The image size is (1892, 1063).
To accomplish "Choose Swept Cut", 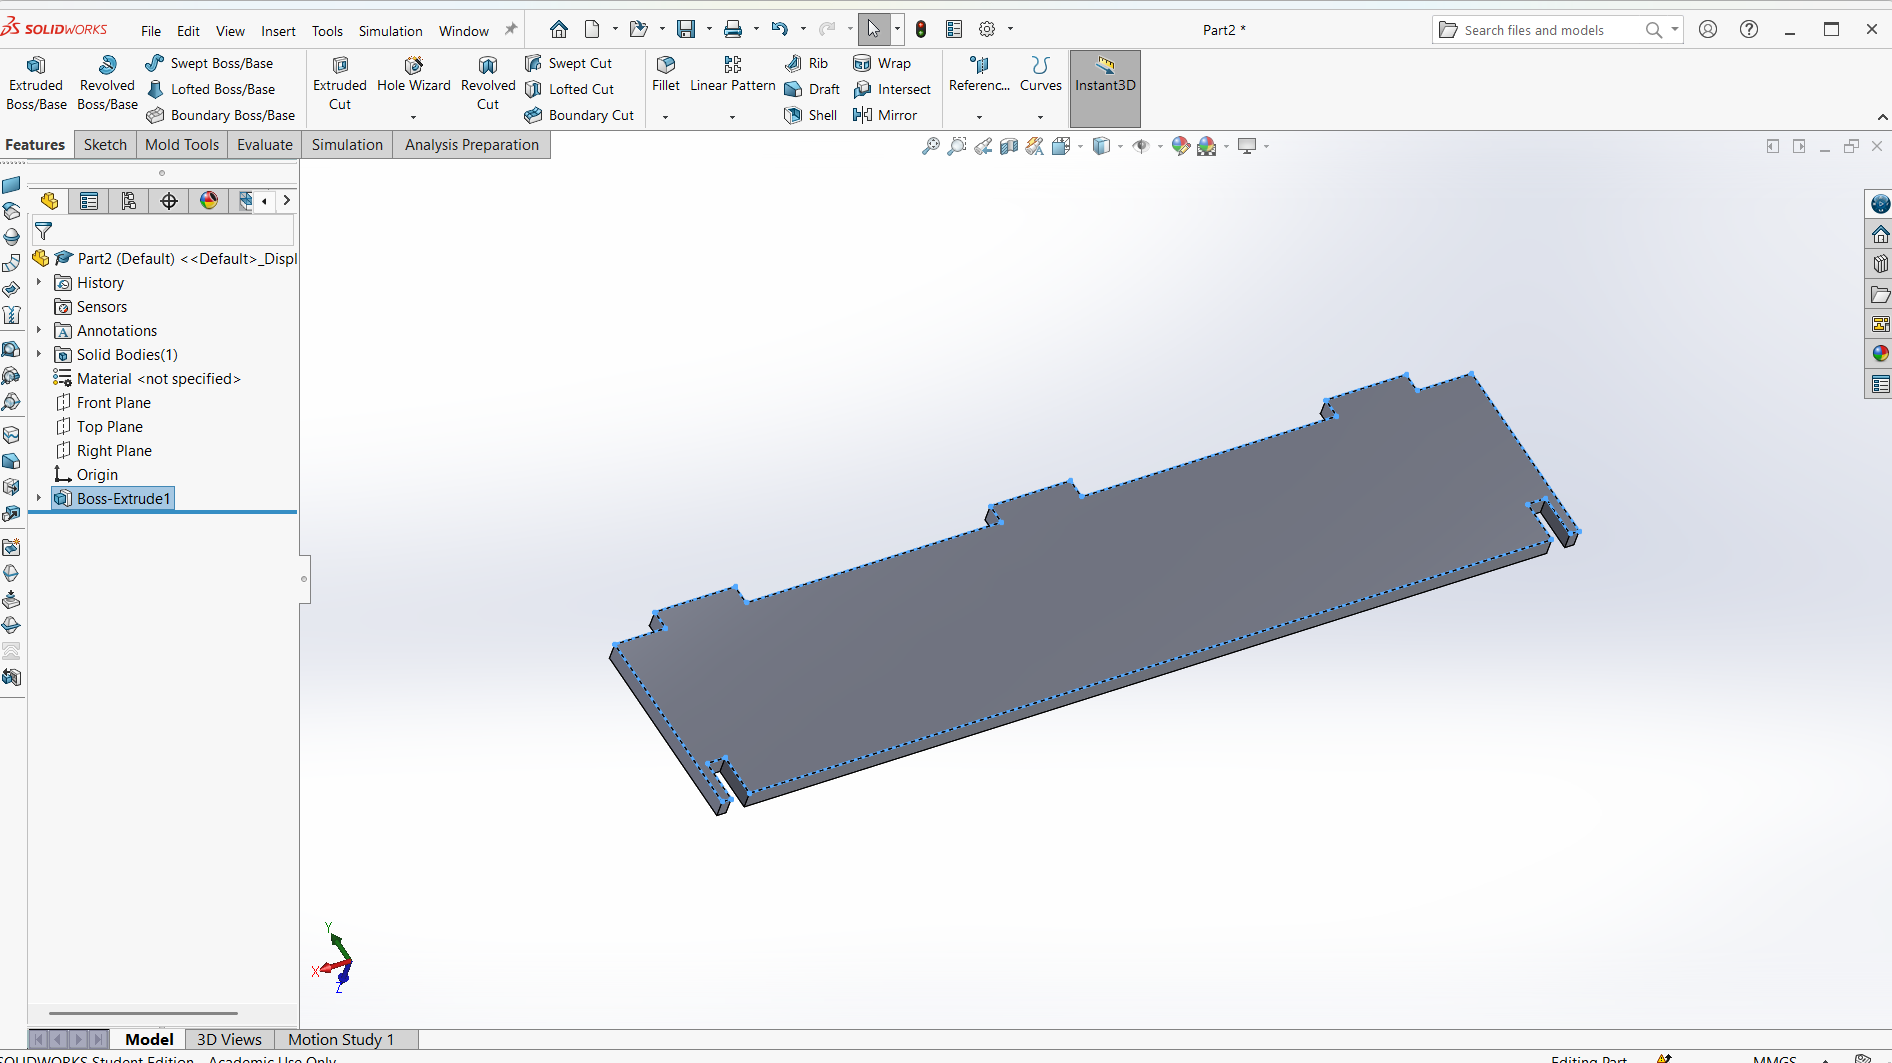I will point(568,63).
